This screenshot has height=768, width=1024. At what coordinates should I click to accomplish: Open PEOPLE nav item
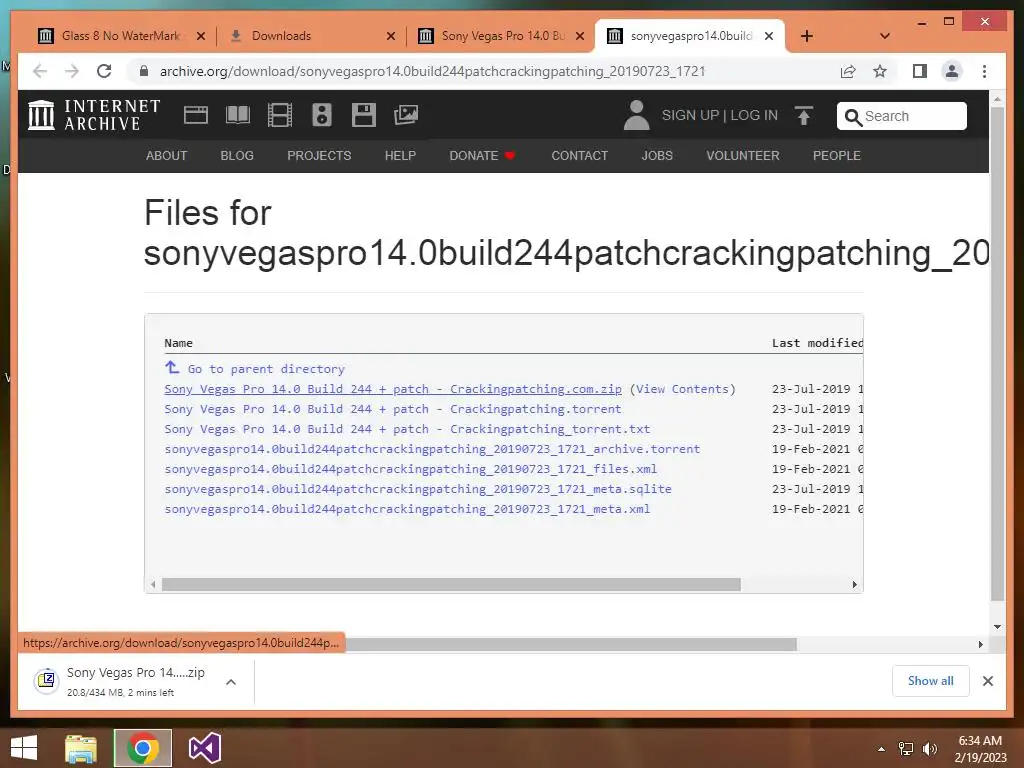coord(837,155)
